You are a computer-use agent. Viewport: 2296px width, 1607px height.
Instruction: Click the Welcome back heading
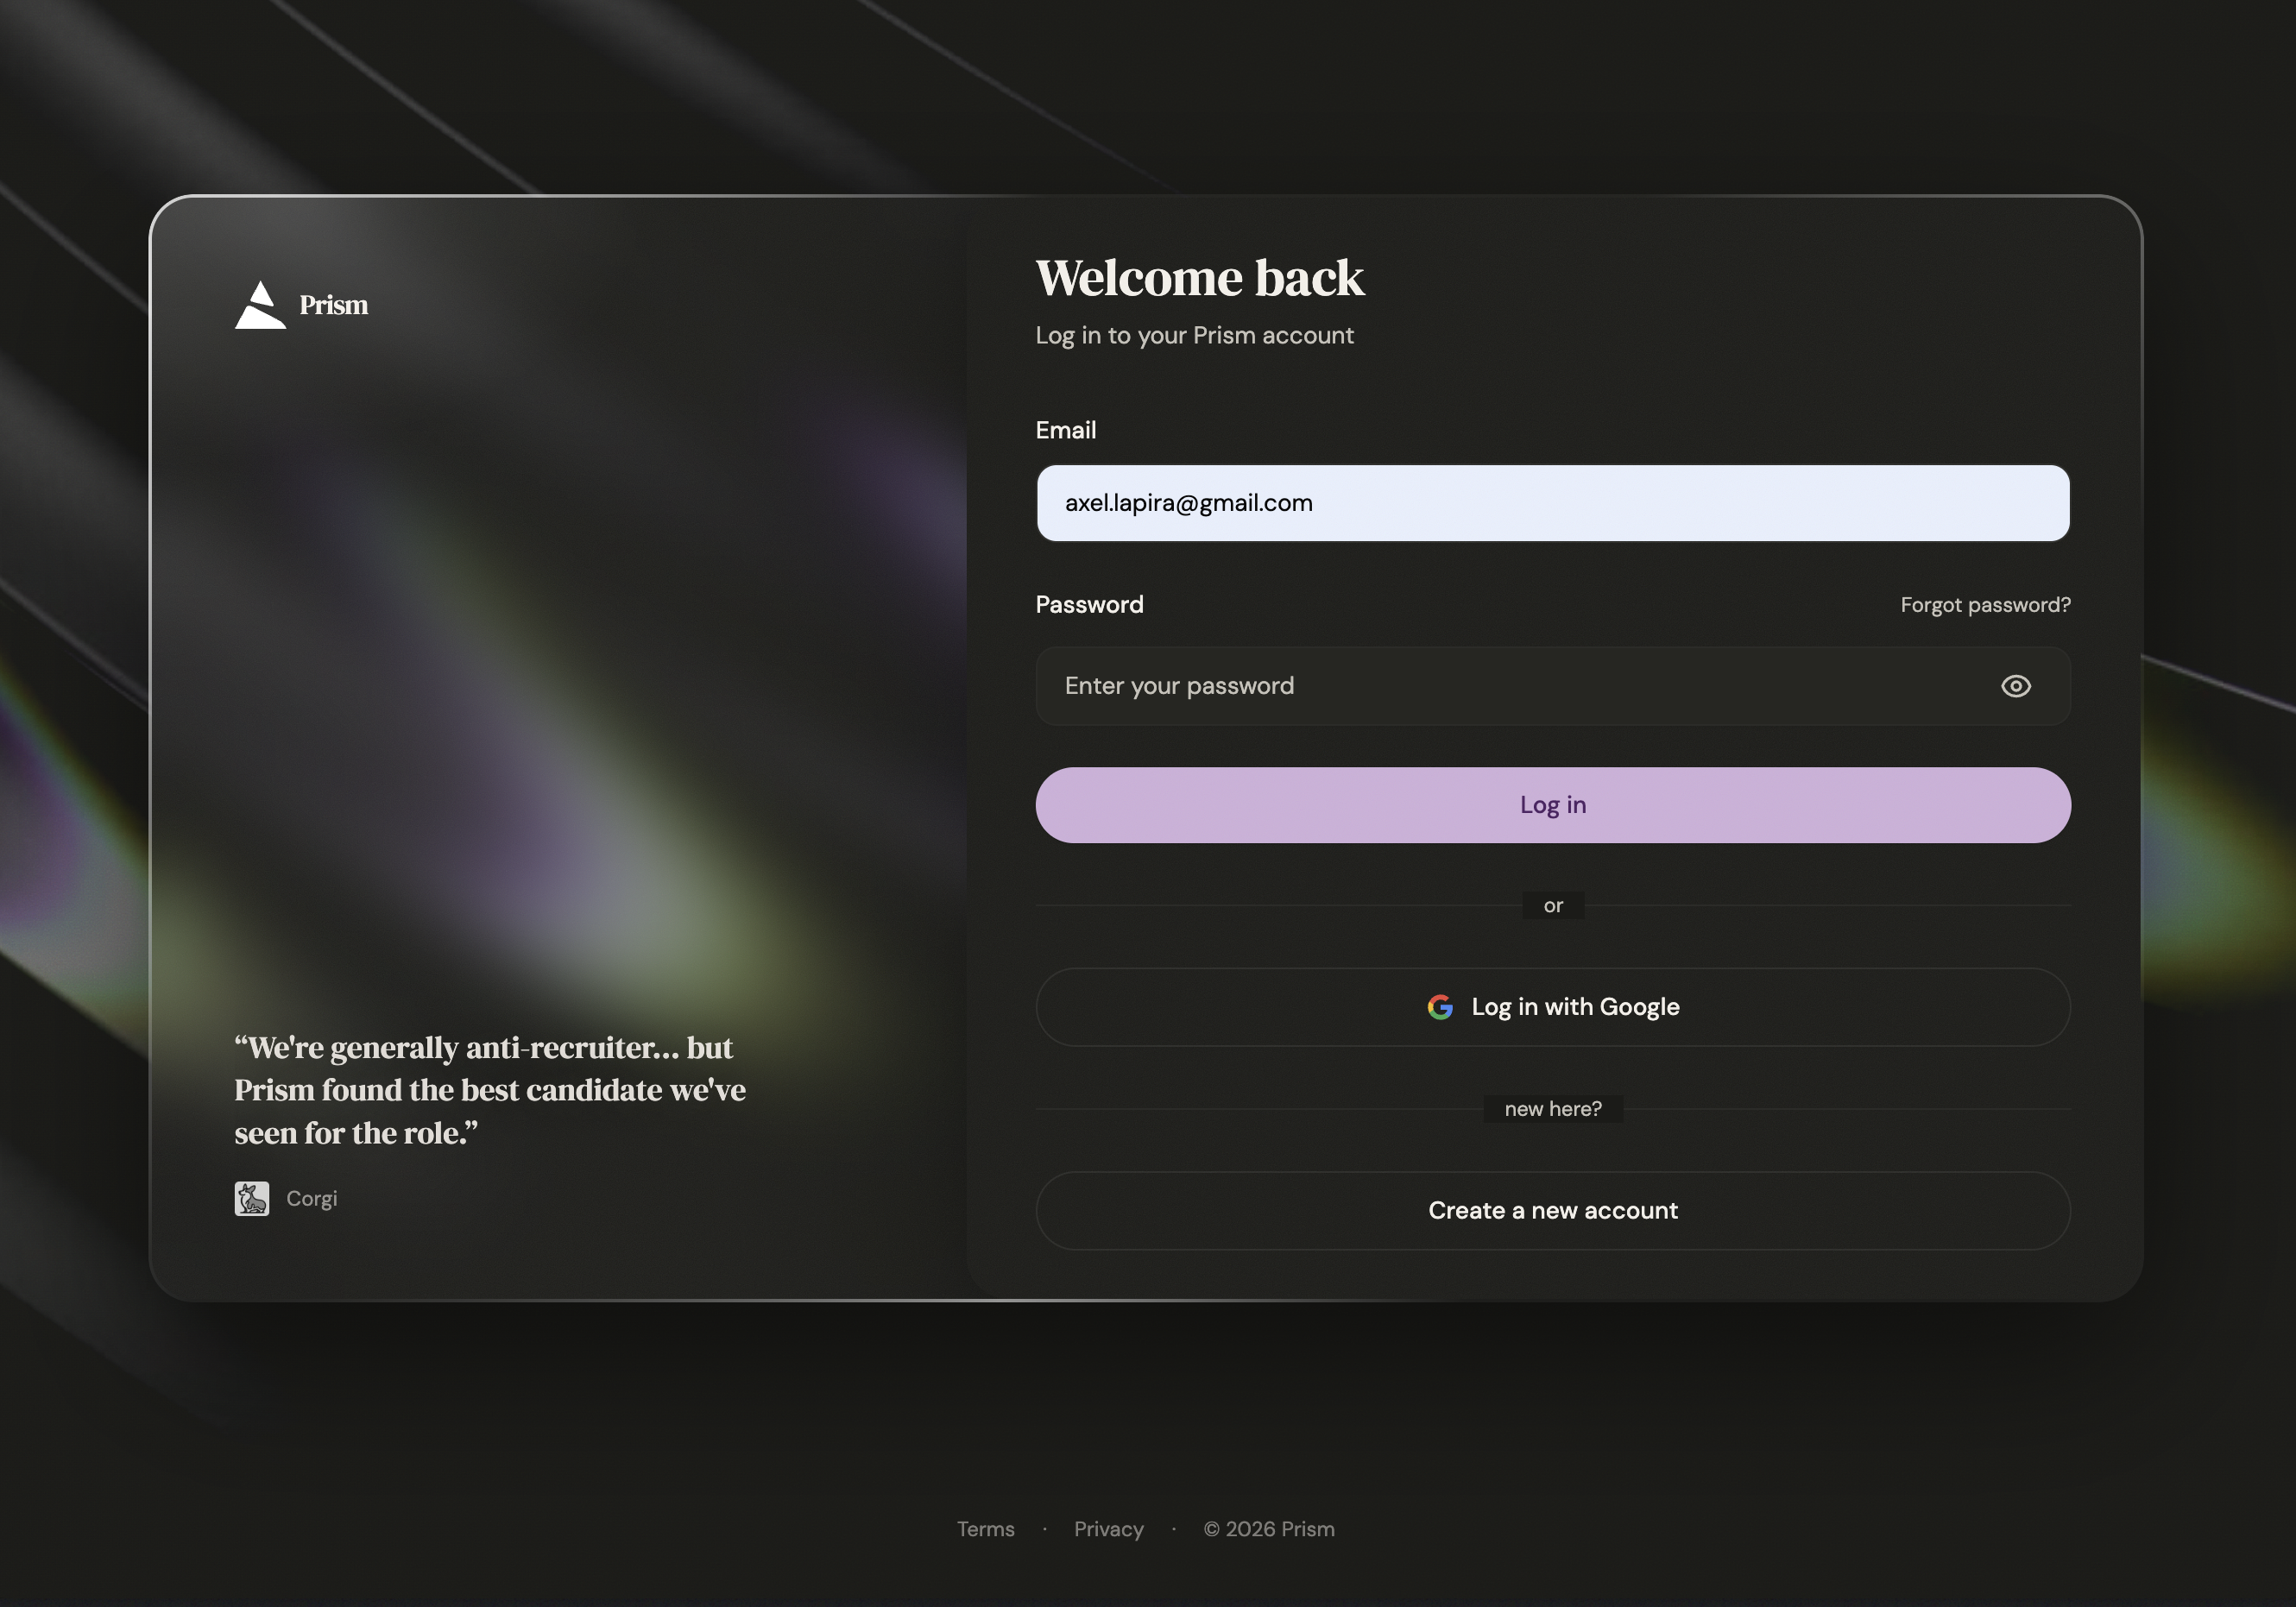click(x=1199, y=278)
